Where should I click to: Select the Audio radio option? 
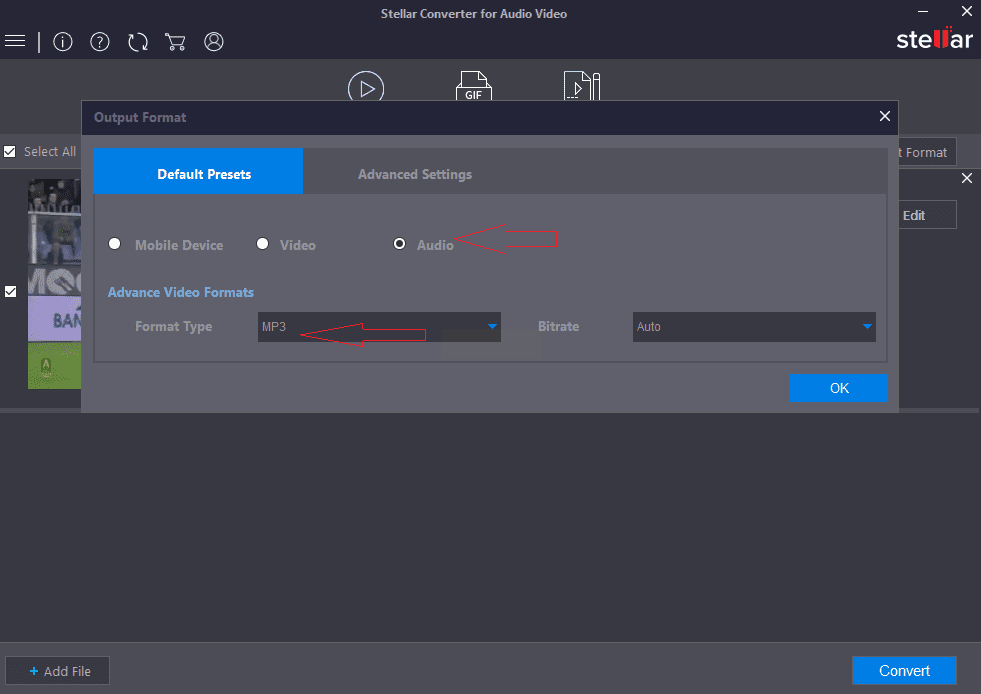pos(400,244)
